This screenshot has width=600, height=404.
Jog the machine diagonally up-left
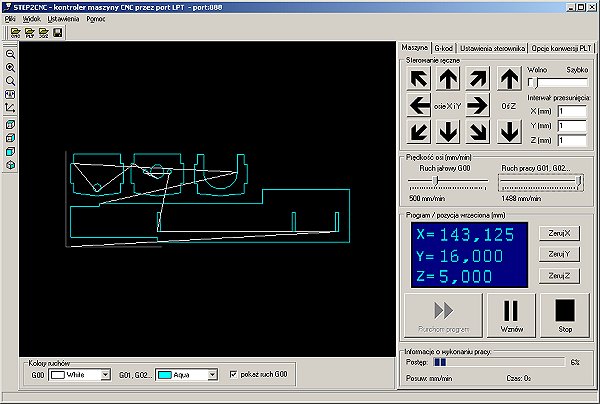coord(419,79)
